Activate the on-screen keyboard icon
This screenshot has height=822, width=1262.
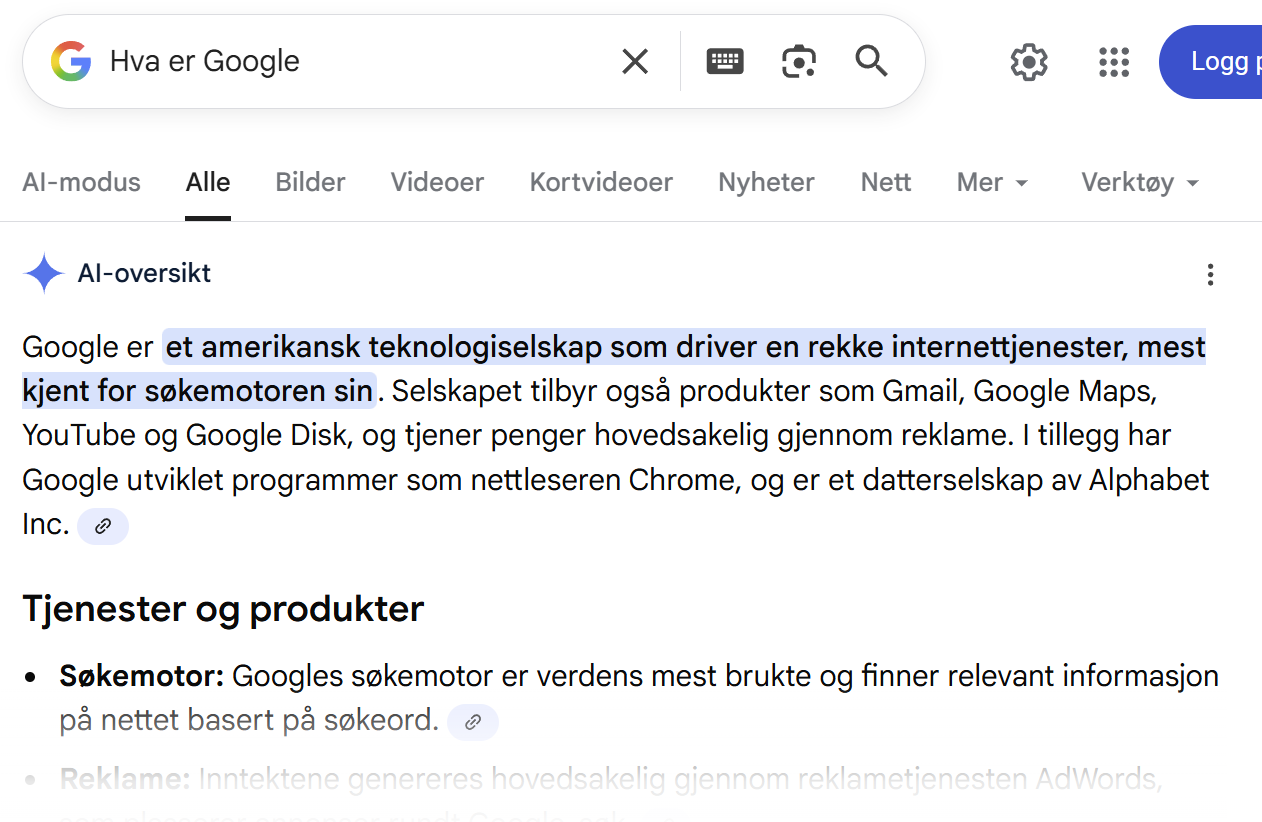[x=724, y=61]
